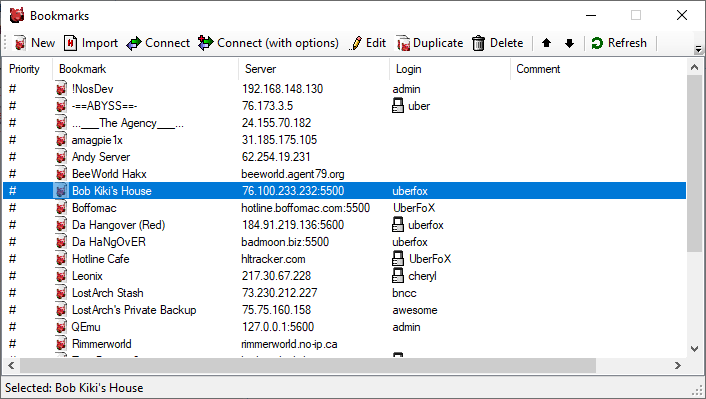Sort by the Login column header
This screenshot has height=399, width=706.
pos(450,69)
